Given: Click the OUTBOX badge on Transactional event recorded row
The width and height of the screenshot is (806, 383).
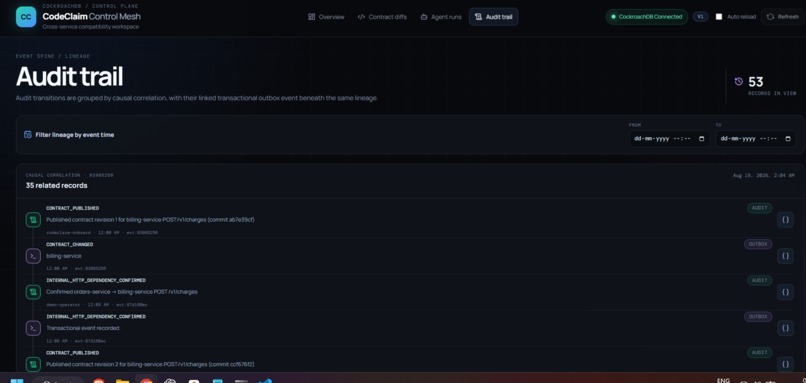Looking at the screenshot, I should tap(758, 317).
